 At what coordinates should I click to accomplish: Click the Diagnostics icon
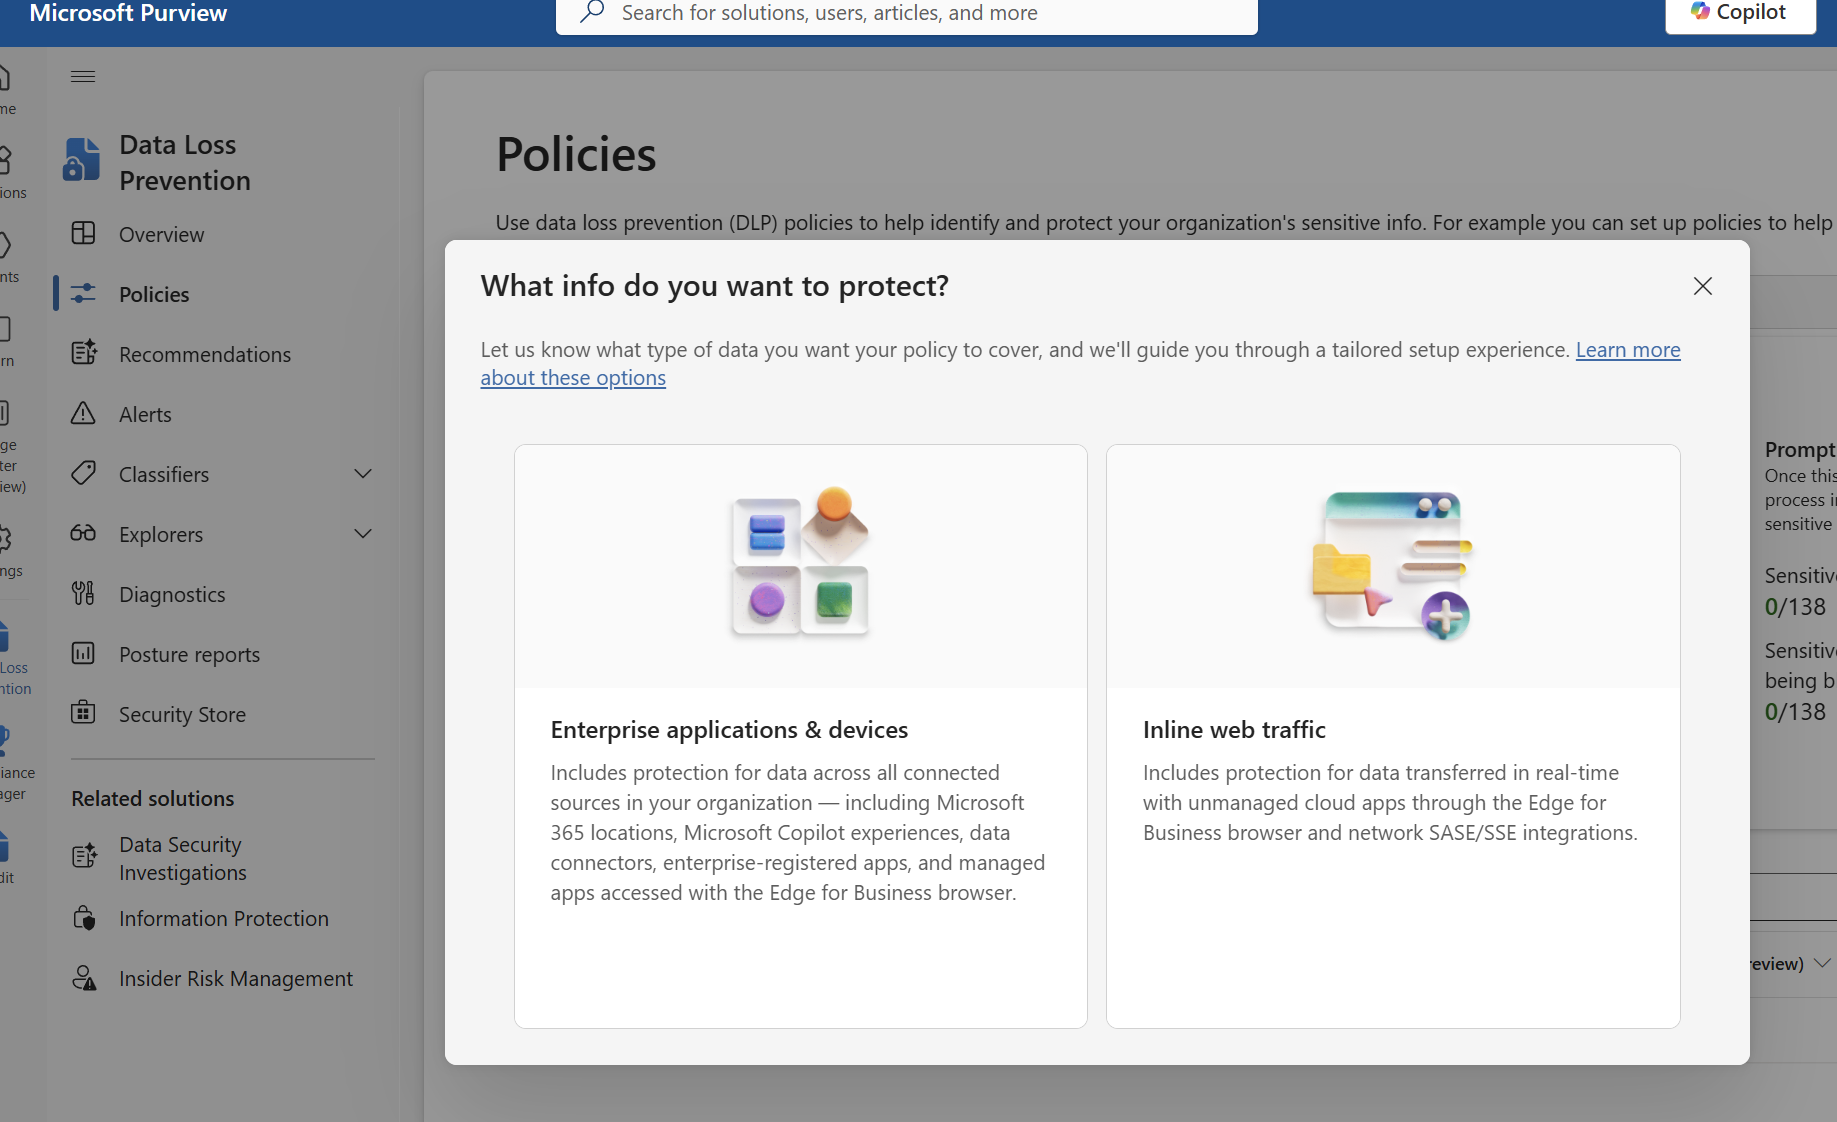coord(83,594)
